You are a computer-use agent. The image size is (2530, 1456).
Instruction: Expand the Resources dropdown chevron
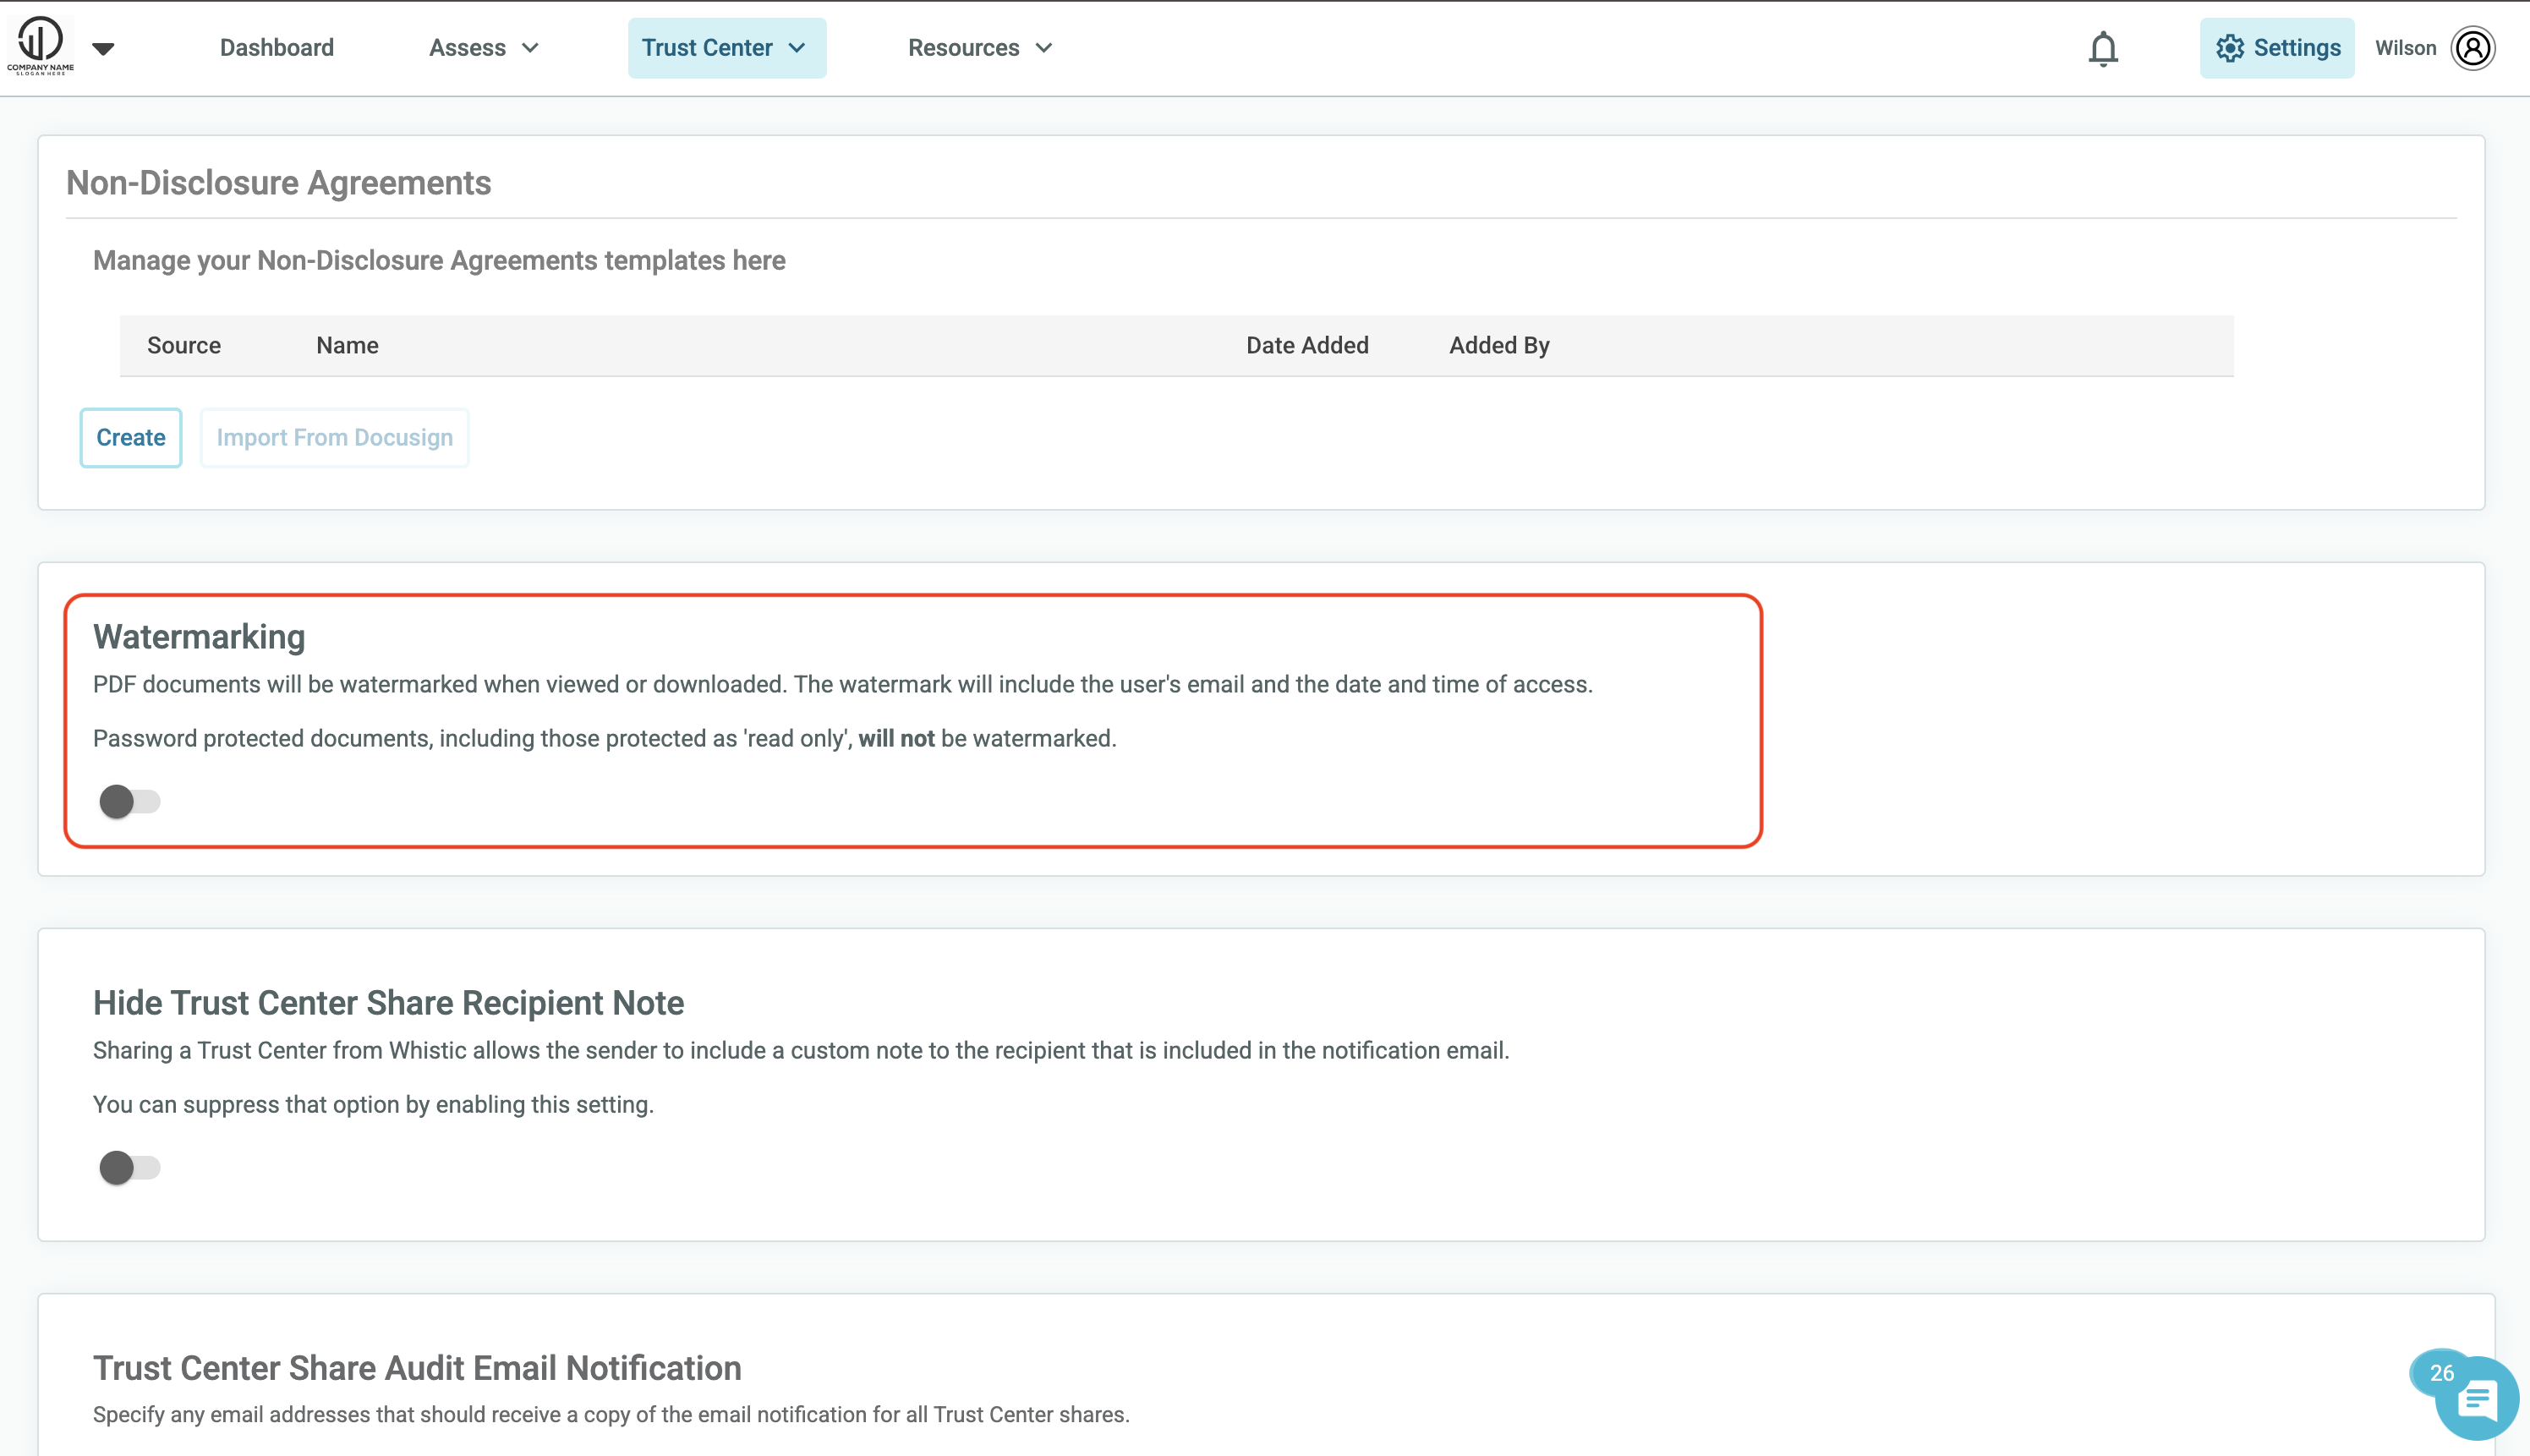point(1044,48)
